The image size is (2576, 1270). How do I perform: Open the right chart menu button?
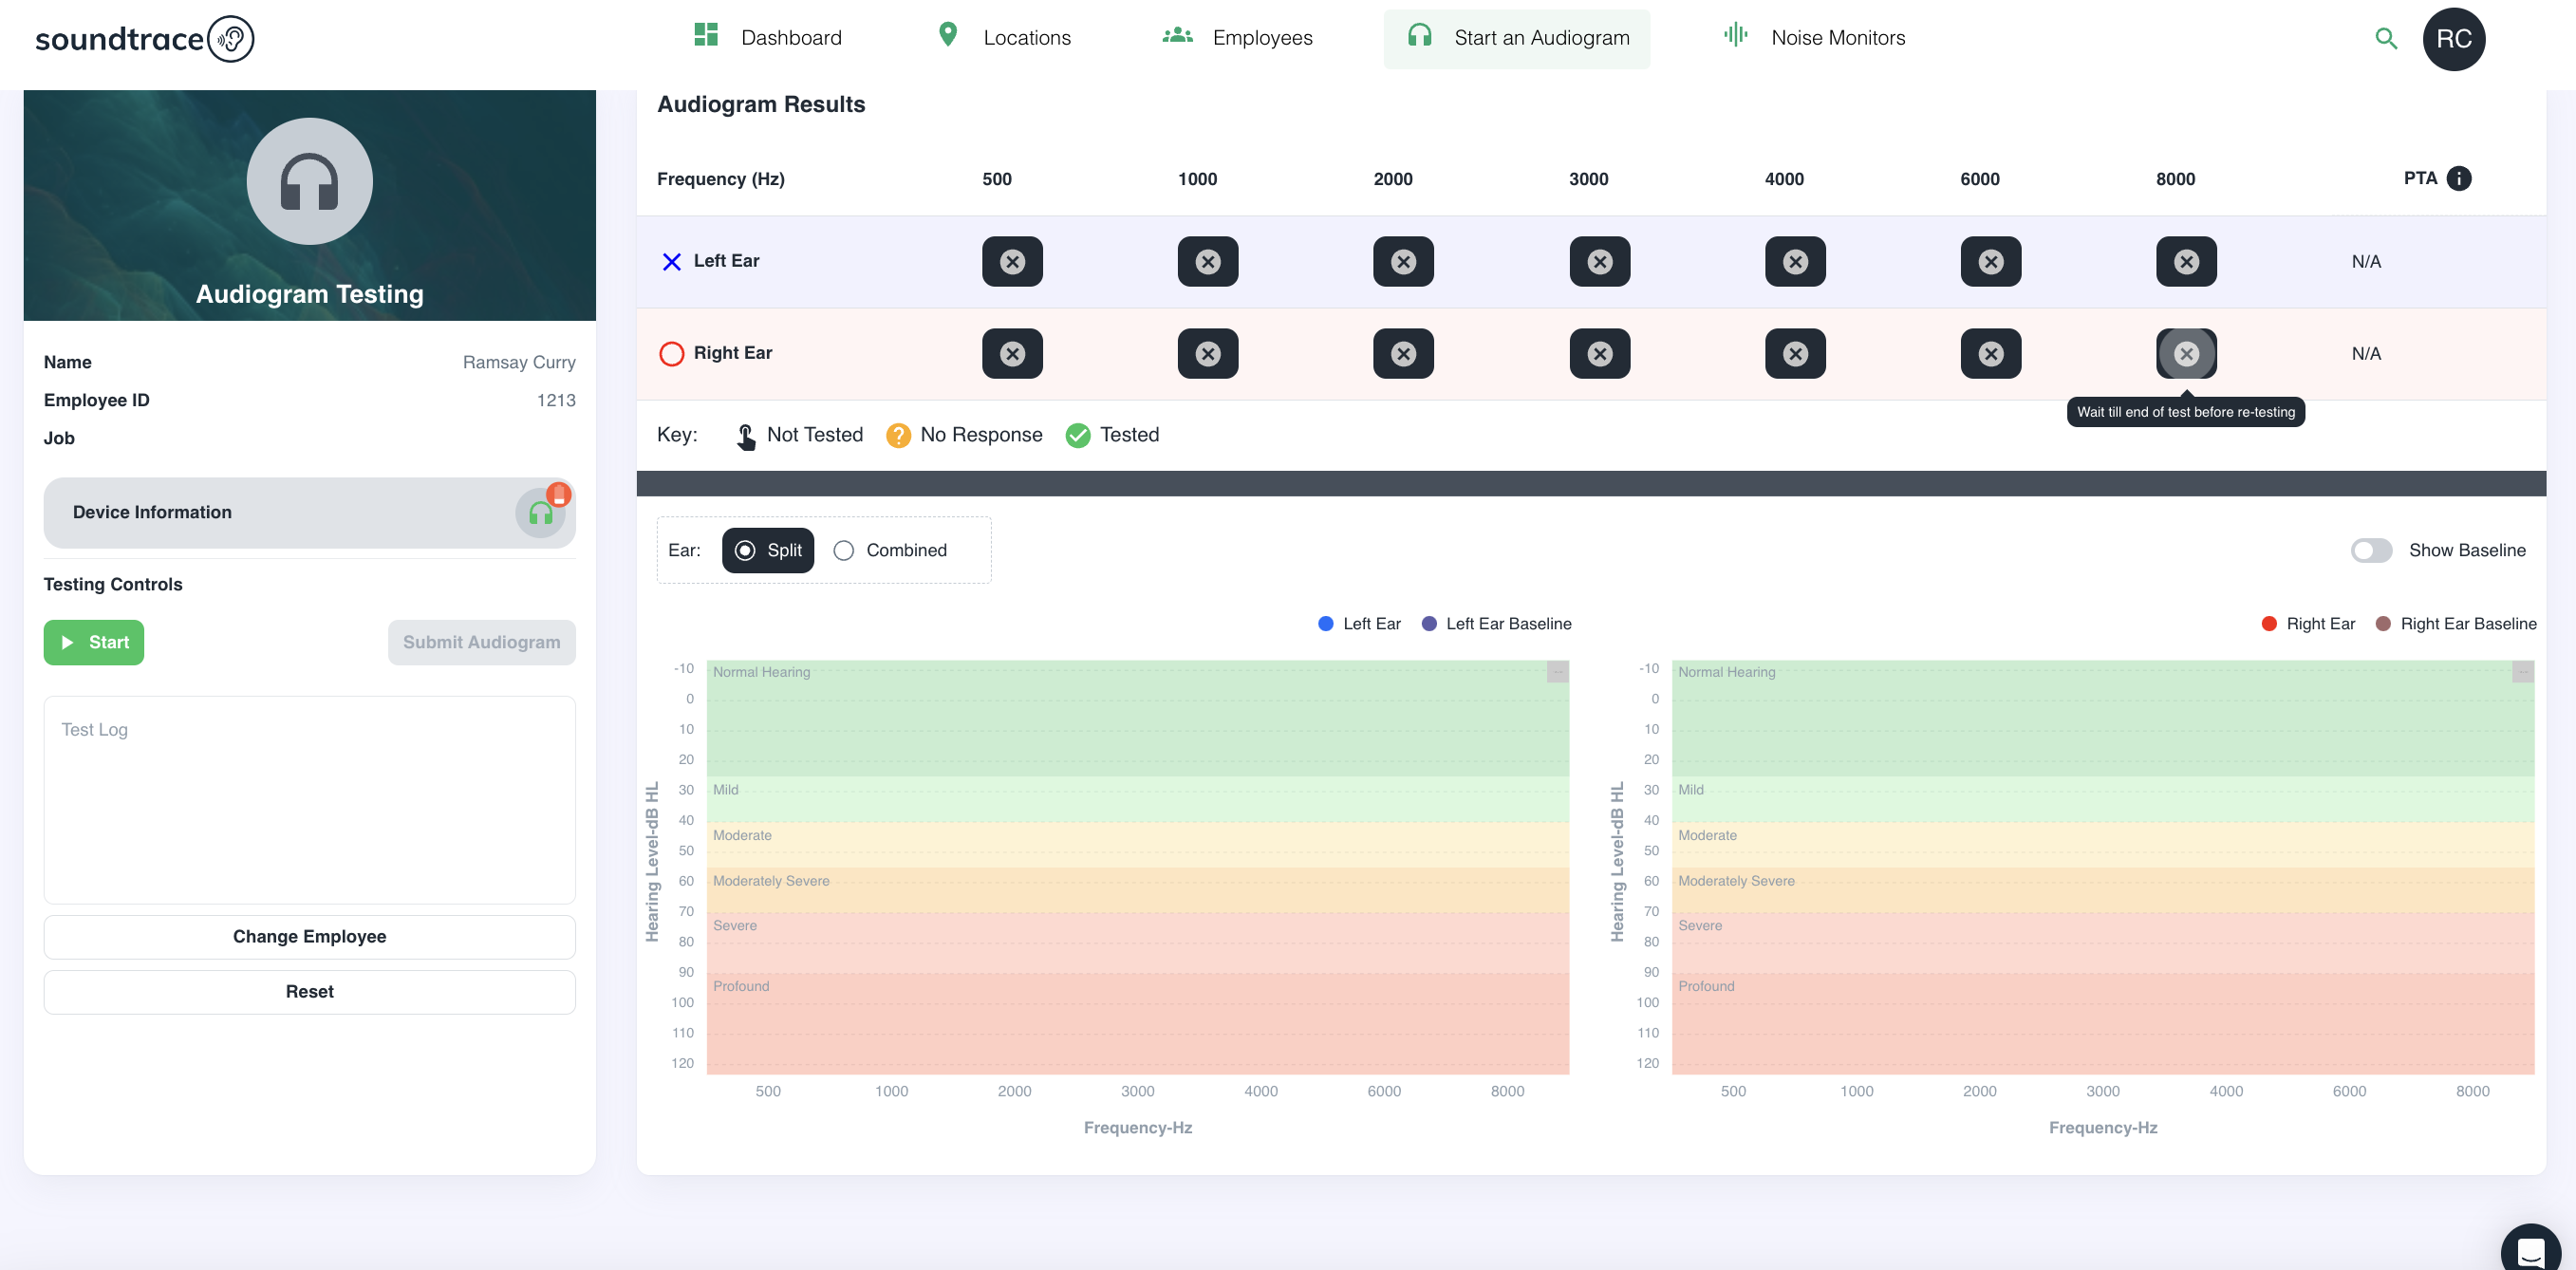(2522, 672)
